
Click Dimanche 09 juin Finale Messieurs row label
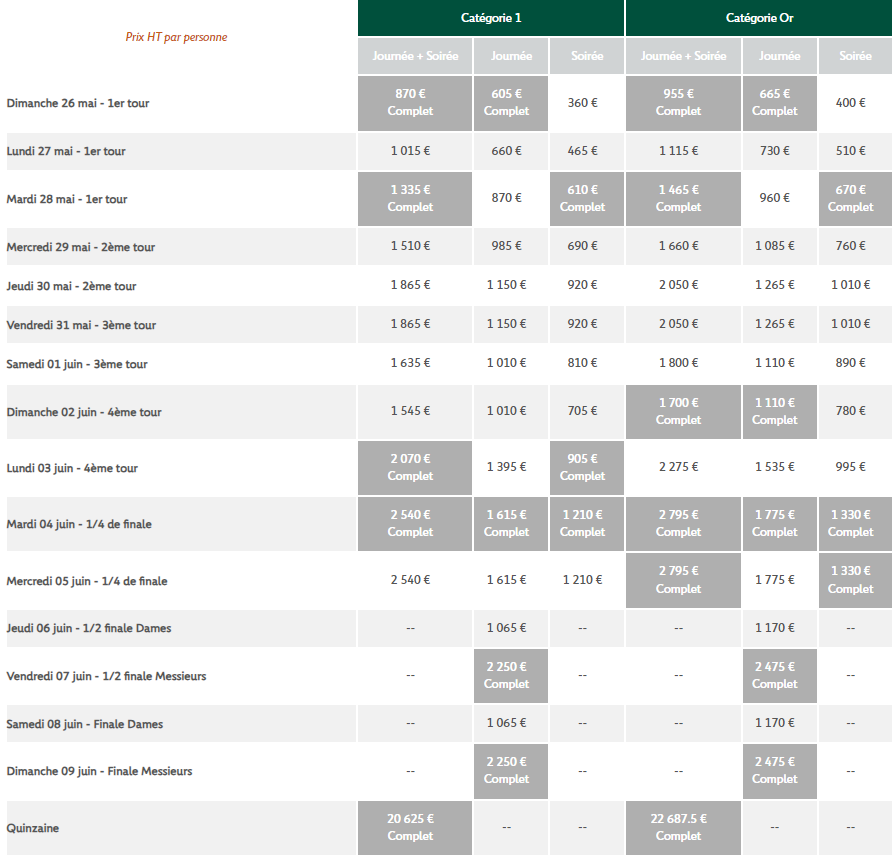point(99,771)
